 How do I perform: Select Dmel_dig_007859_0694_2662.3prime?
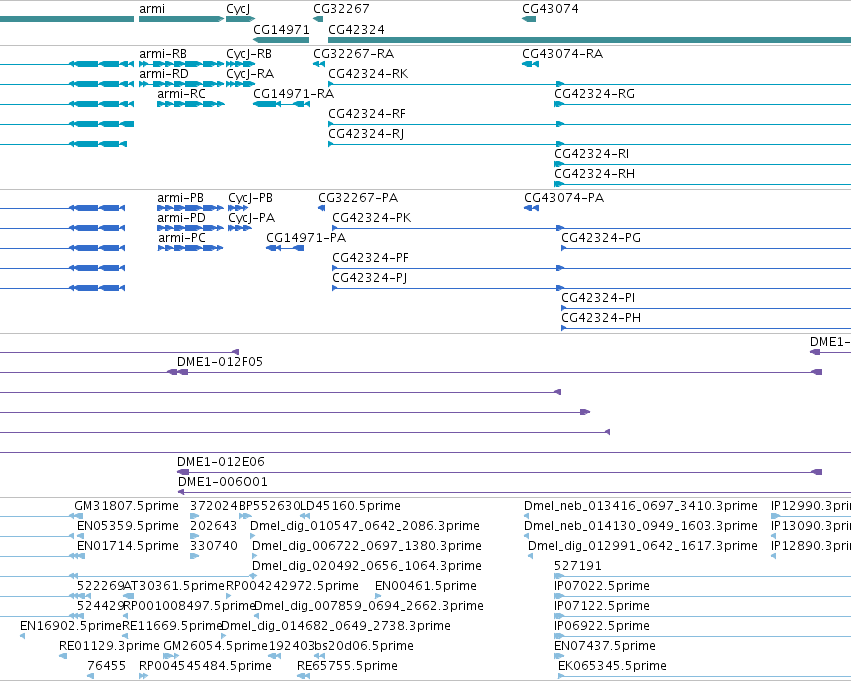369,607
